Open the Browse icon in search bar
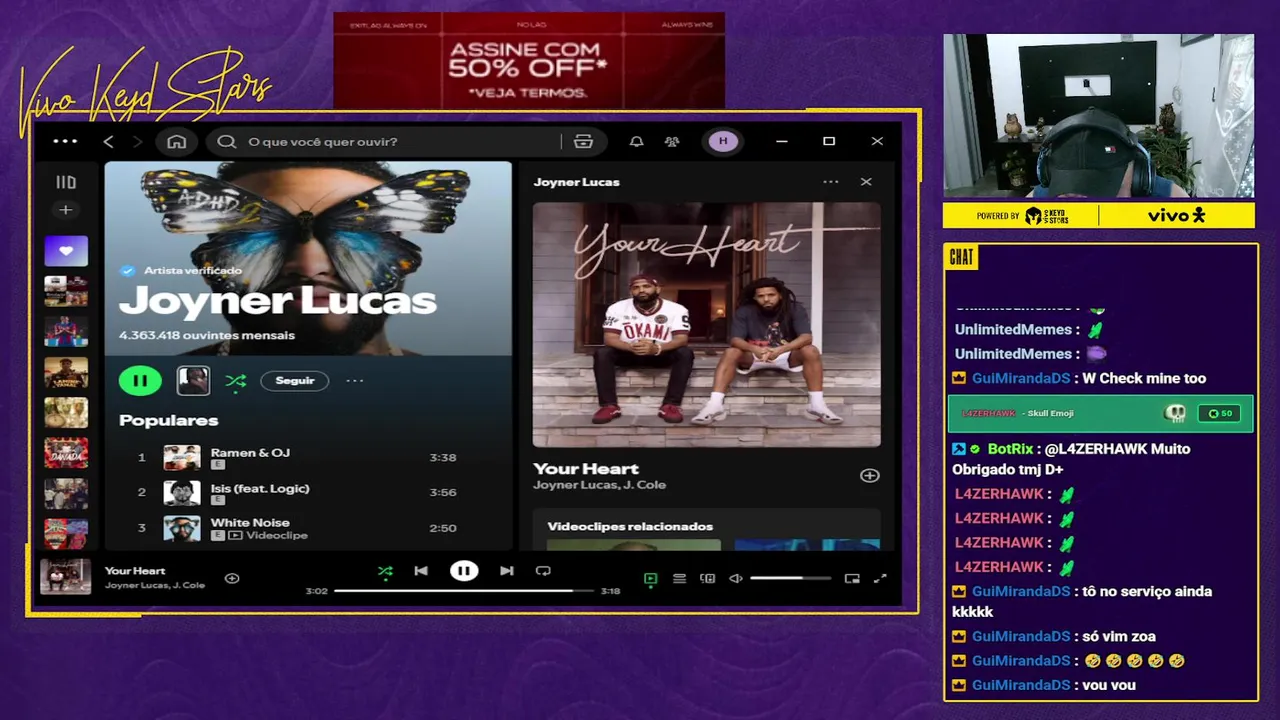The height and width of the screenshot is (720, 1280). click(583, 142)
